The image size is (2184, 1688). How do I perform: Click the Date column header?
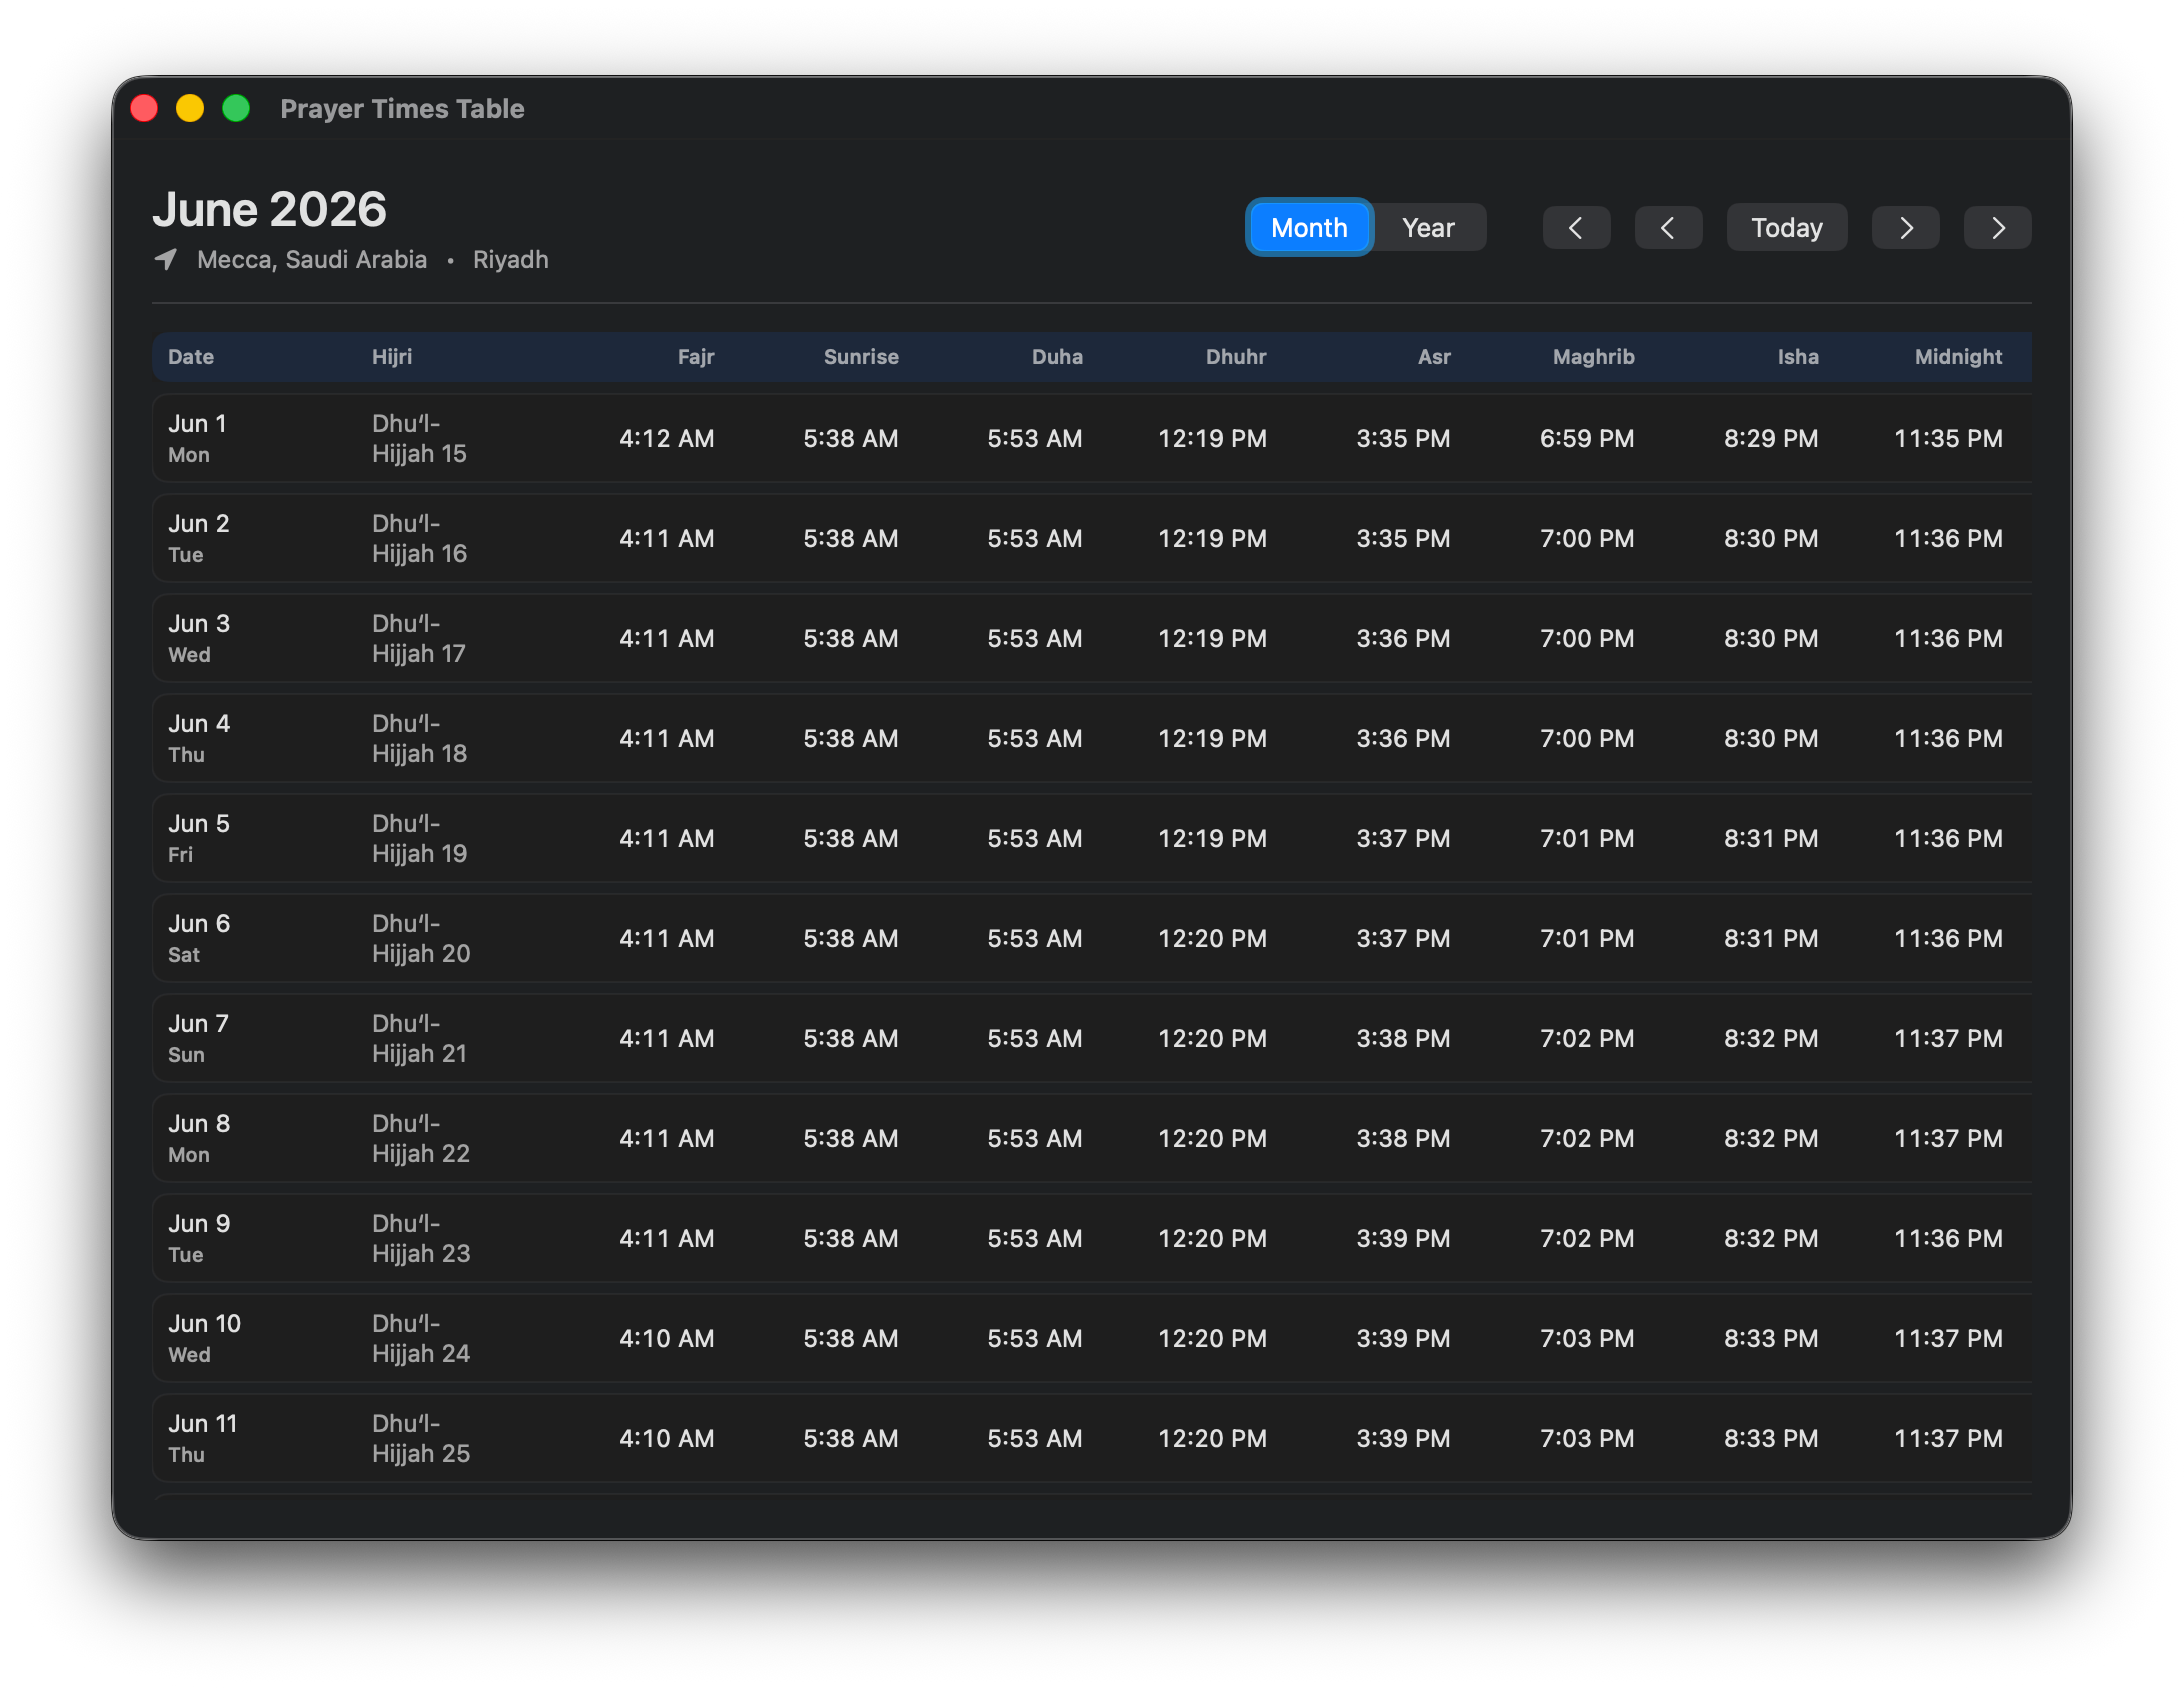(191, 357)
